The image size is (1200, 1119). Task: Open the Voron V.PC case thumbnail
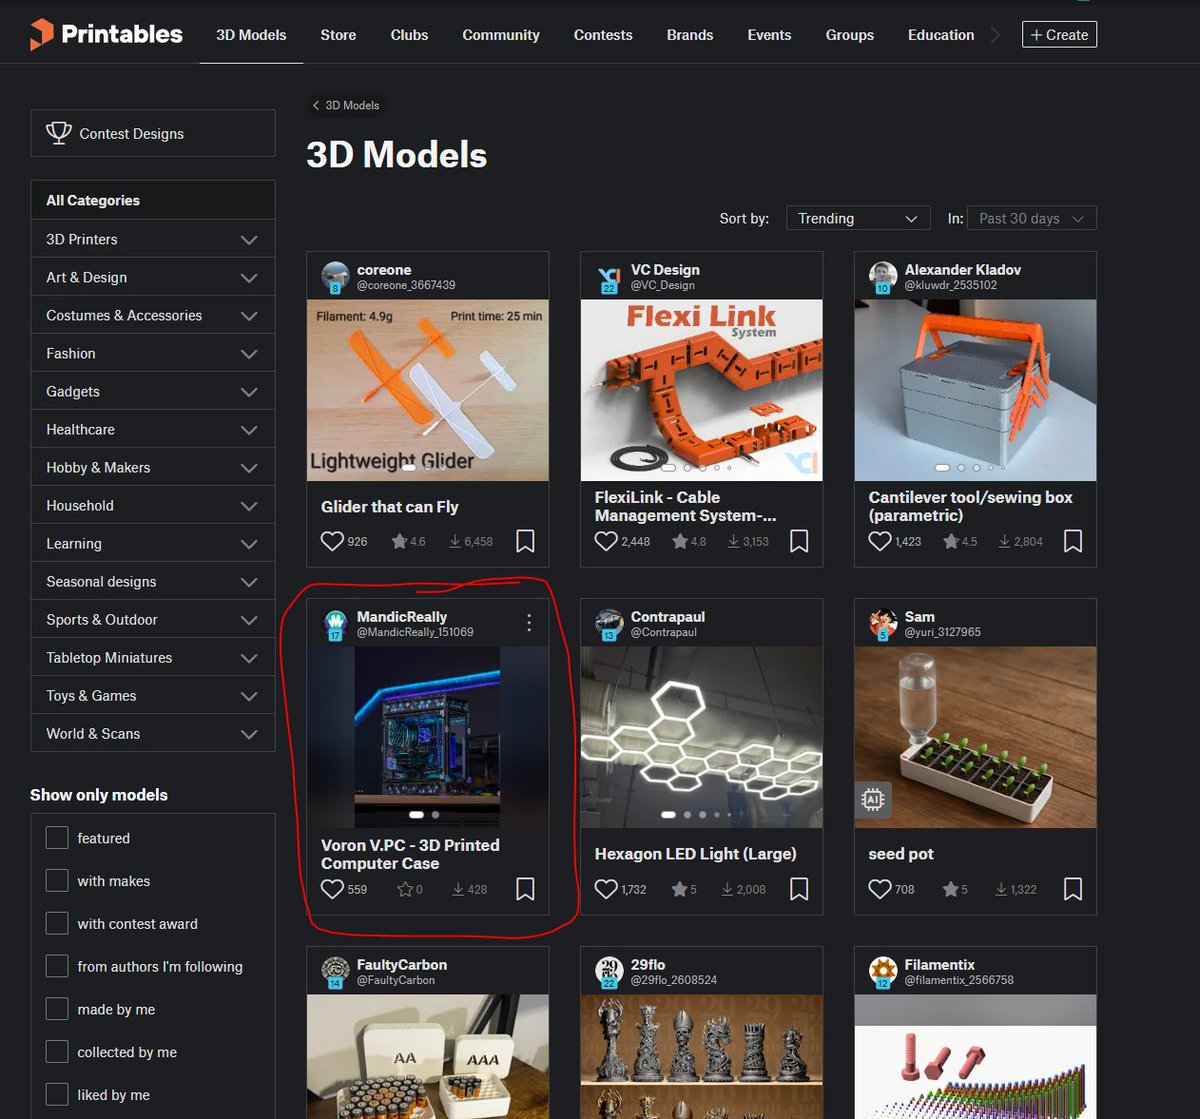(x=428, y=737)
